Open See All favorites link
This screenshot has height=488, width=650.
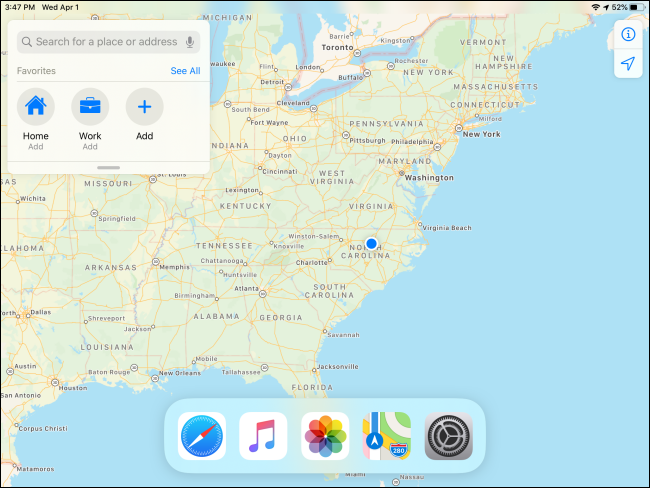(185, 71)
